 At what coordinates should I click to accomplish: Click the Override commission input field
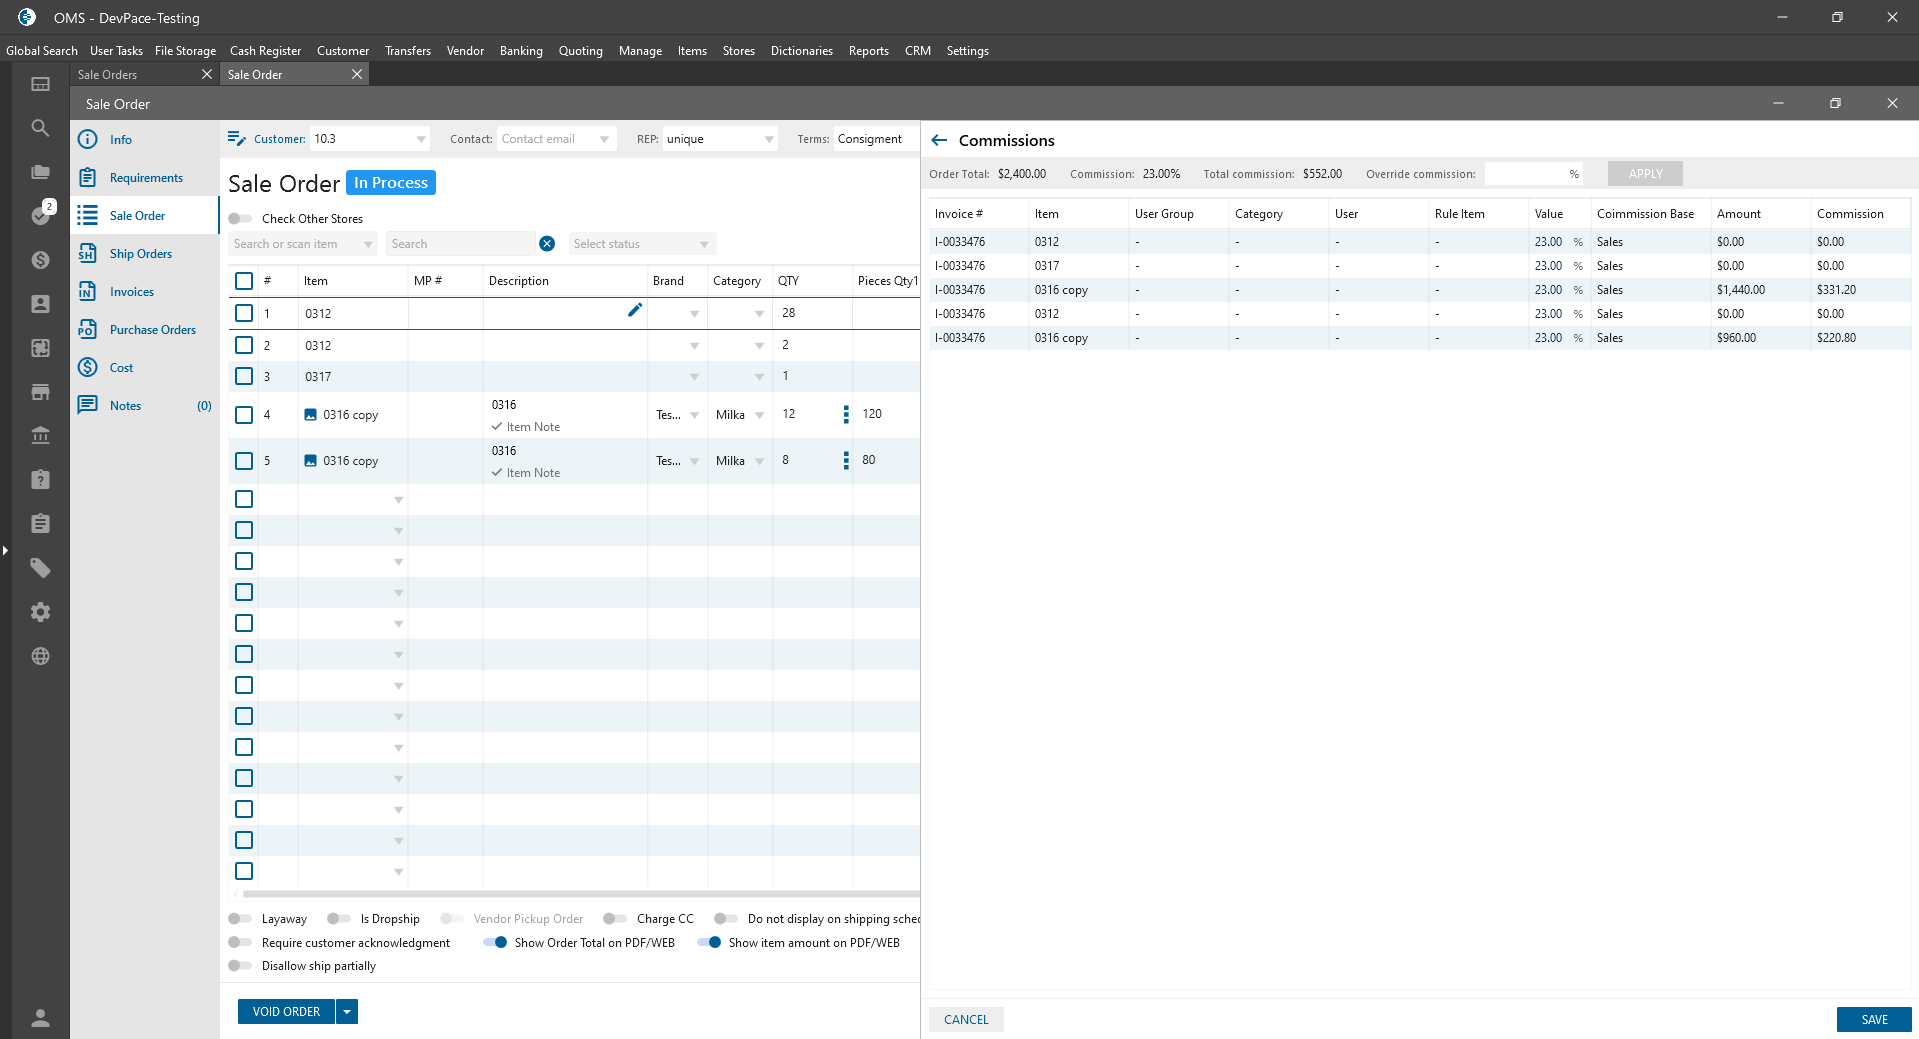1525,174
